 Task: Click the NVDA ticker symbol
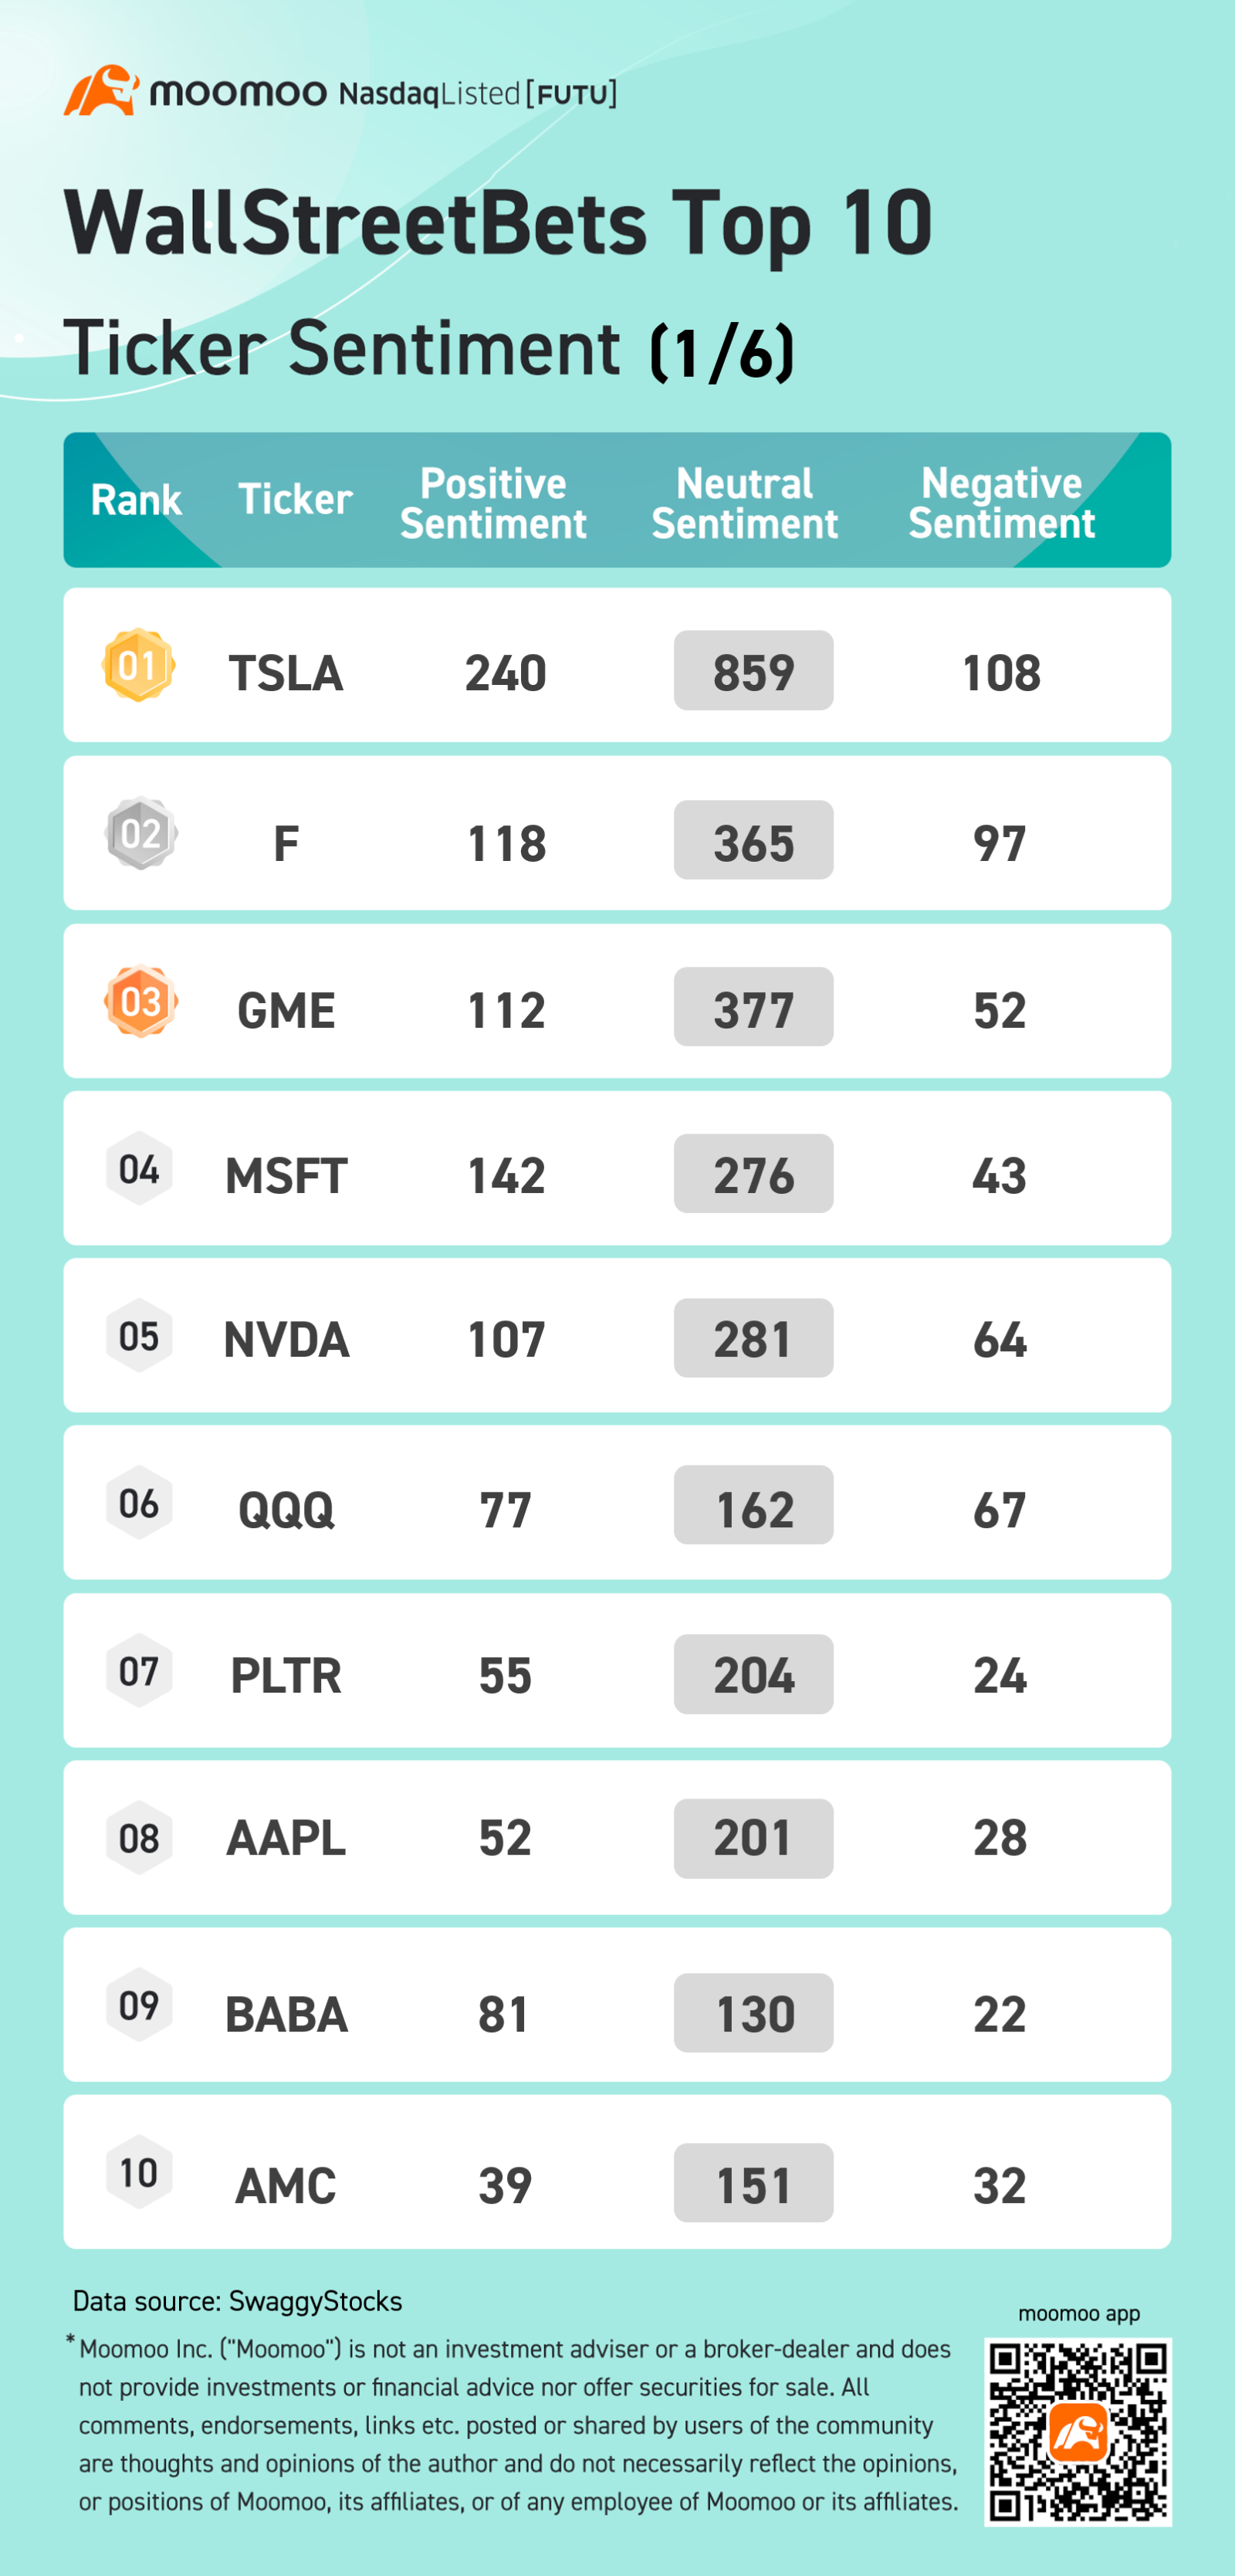coord(286,1339)
